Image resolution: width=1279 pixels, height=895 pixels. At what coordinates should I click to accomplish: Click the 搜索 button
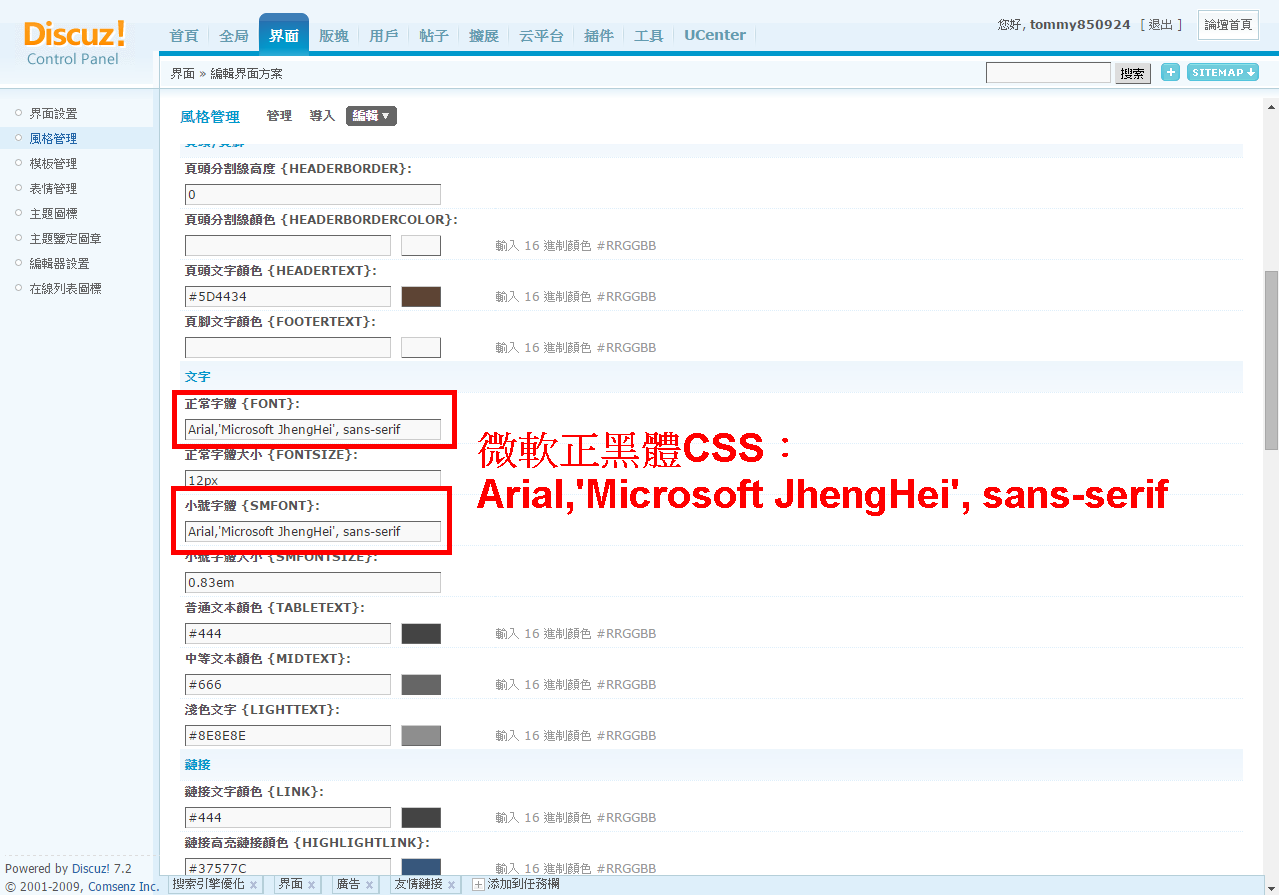click(x=1133, y=73)
